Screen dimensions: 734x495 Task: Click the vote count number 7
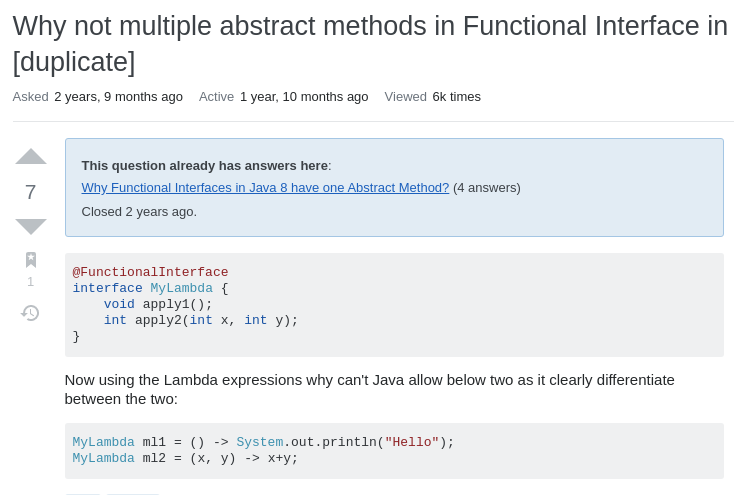[31, 192]
